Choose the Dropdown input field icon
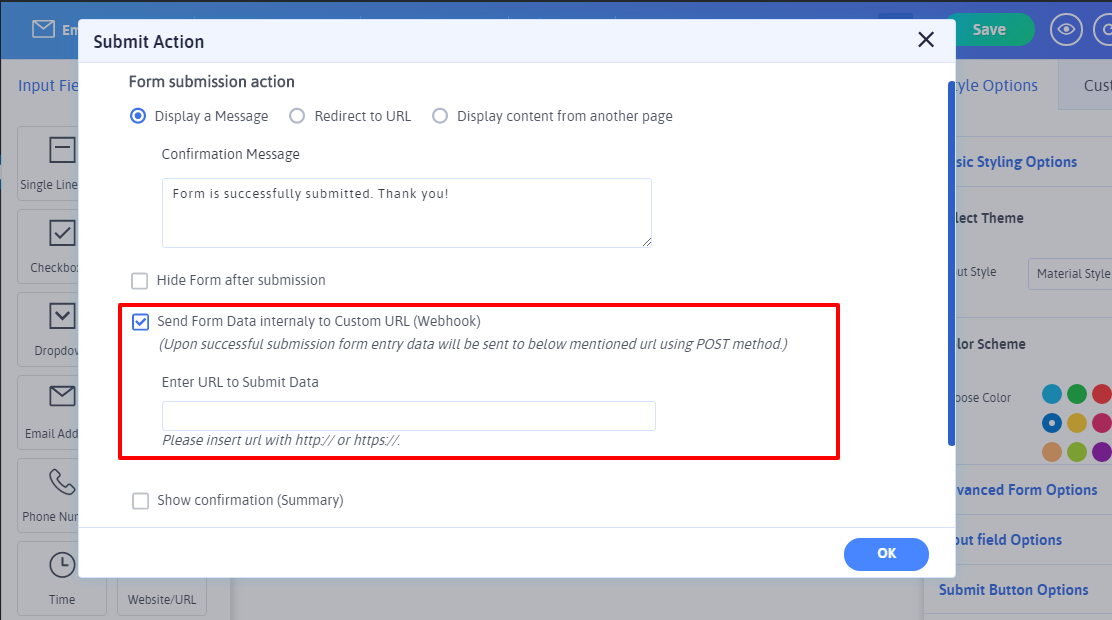1112x620 pixels. coord(62,316)
